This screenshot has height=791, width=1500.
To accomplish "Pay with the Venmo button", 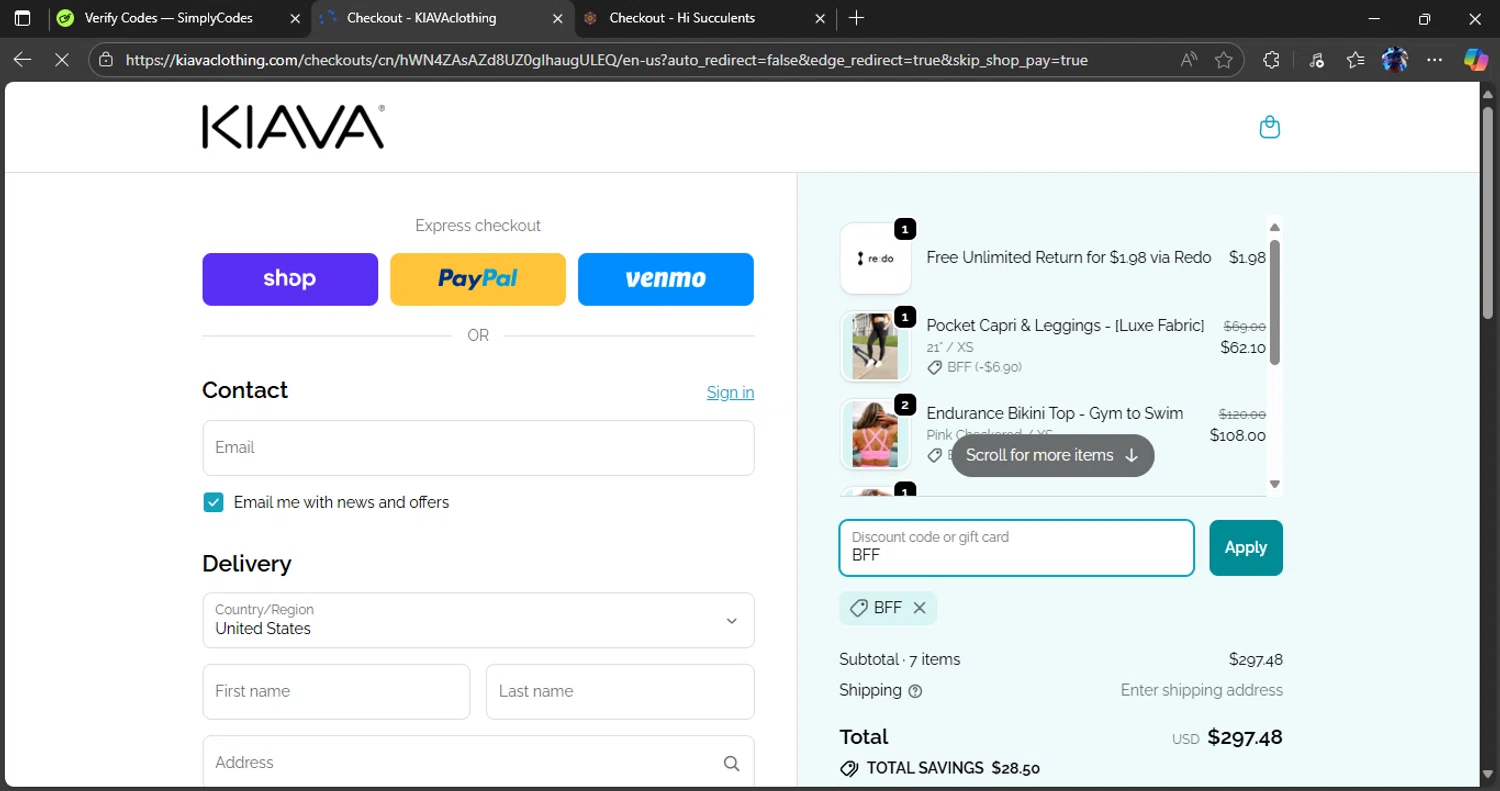I will click(666, 279).
